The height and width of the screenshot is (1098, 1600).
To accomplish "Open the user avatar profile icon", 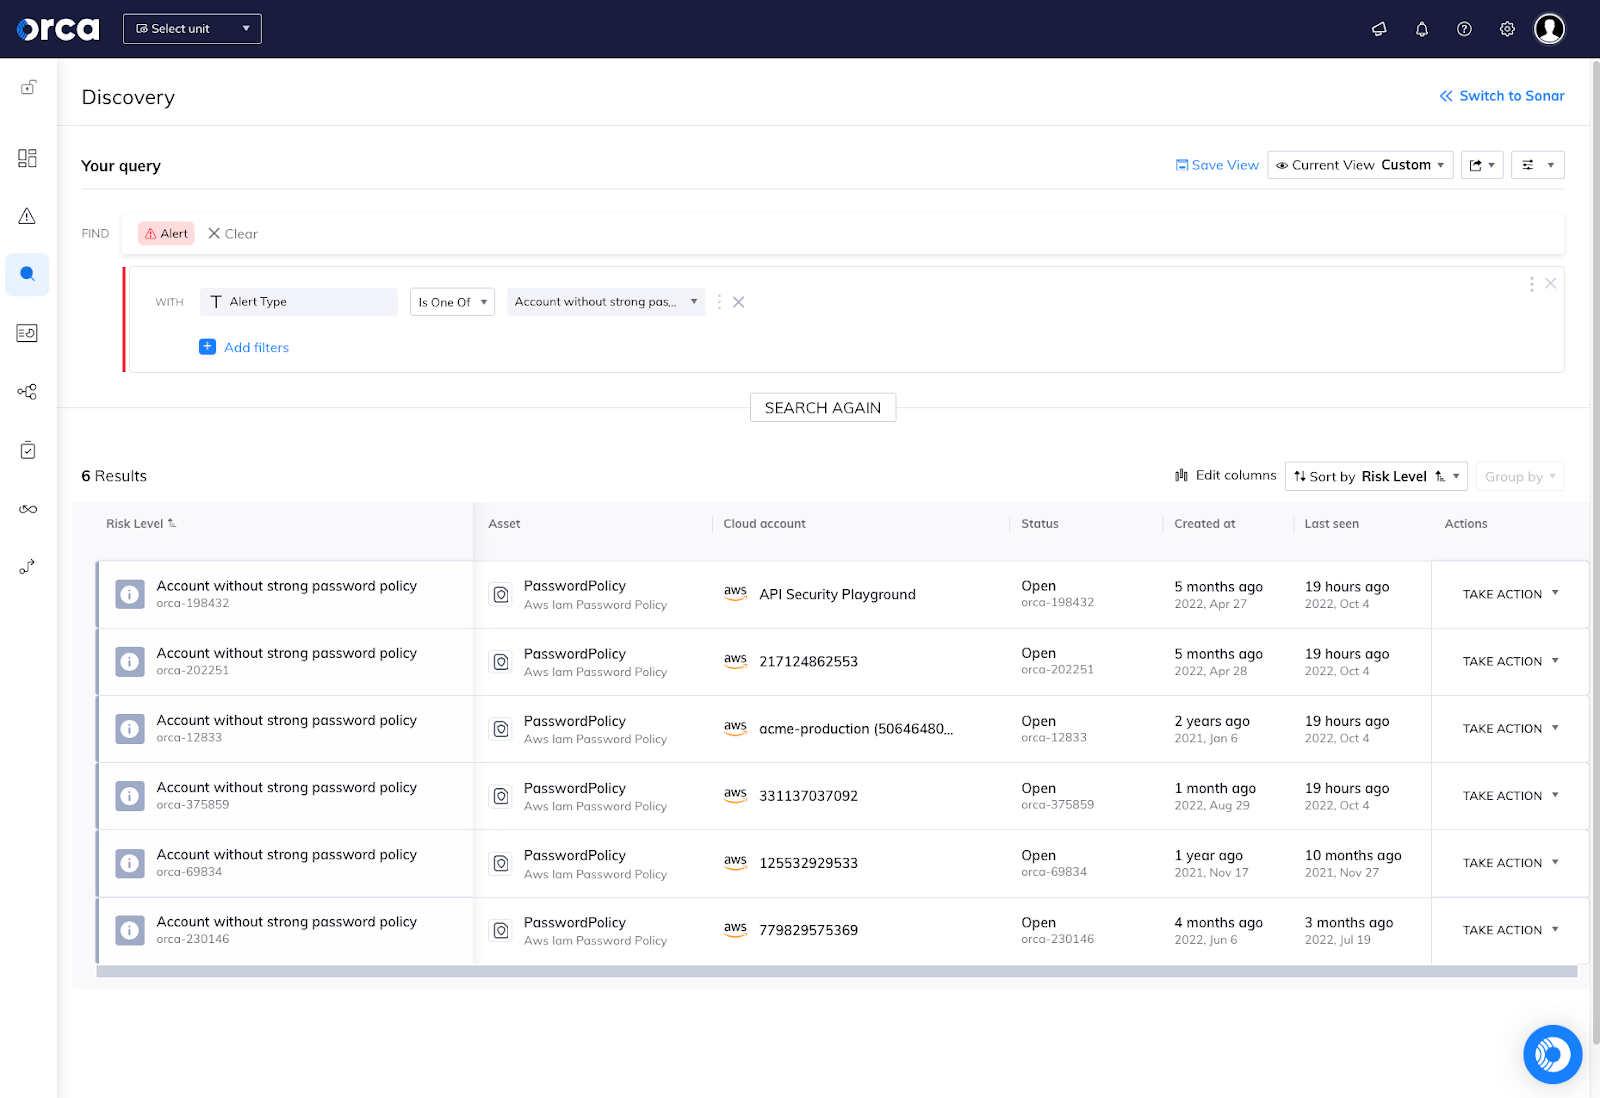I will coord(1549,29).
